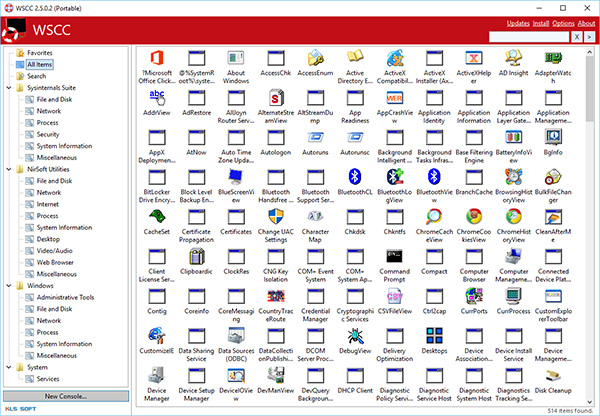Collapse the NirSoft Utilities tree node
This screenshot has height=416, width=600.
click(x=9, y=169)
